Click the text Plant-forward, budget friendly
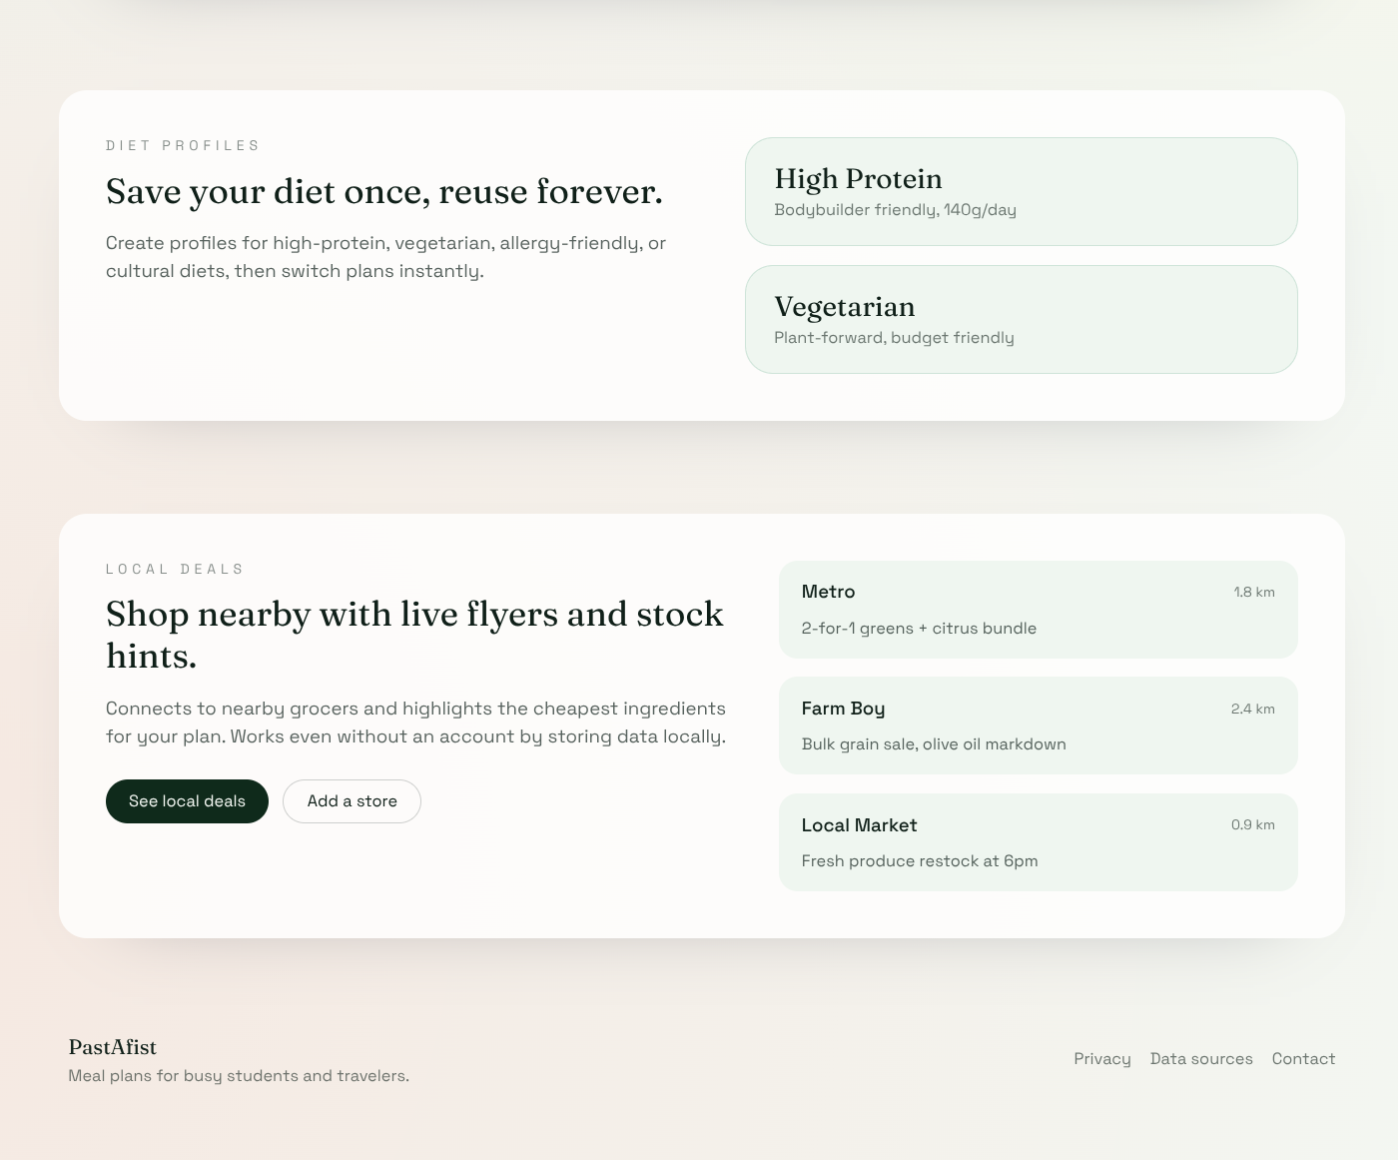This screenshot has height=1160, width=1398. [894, 338]
